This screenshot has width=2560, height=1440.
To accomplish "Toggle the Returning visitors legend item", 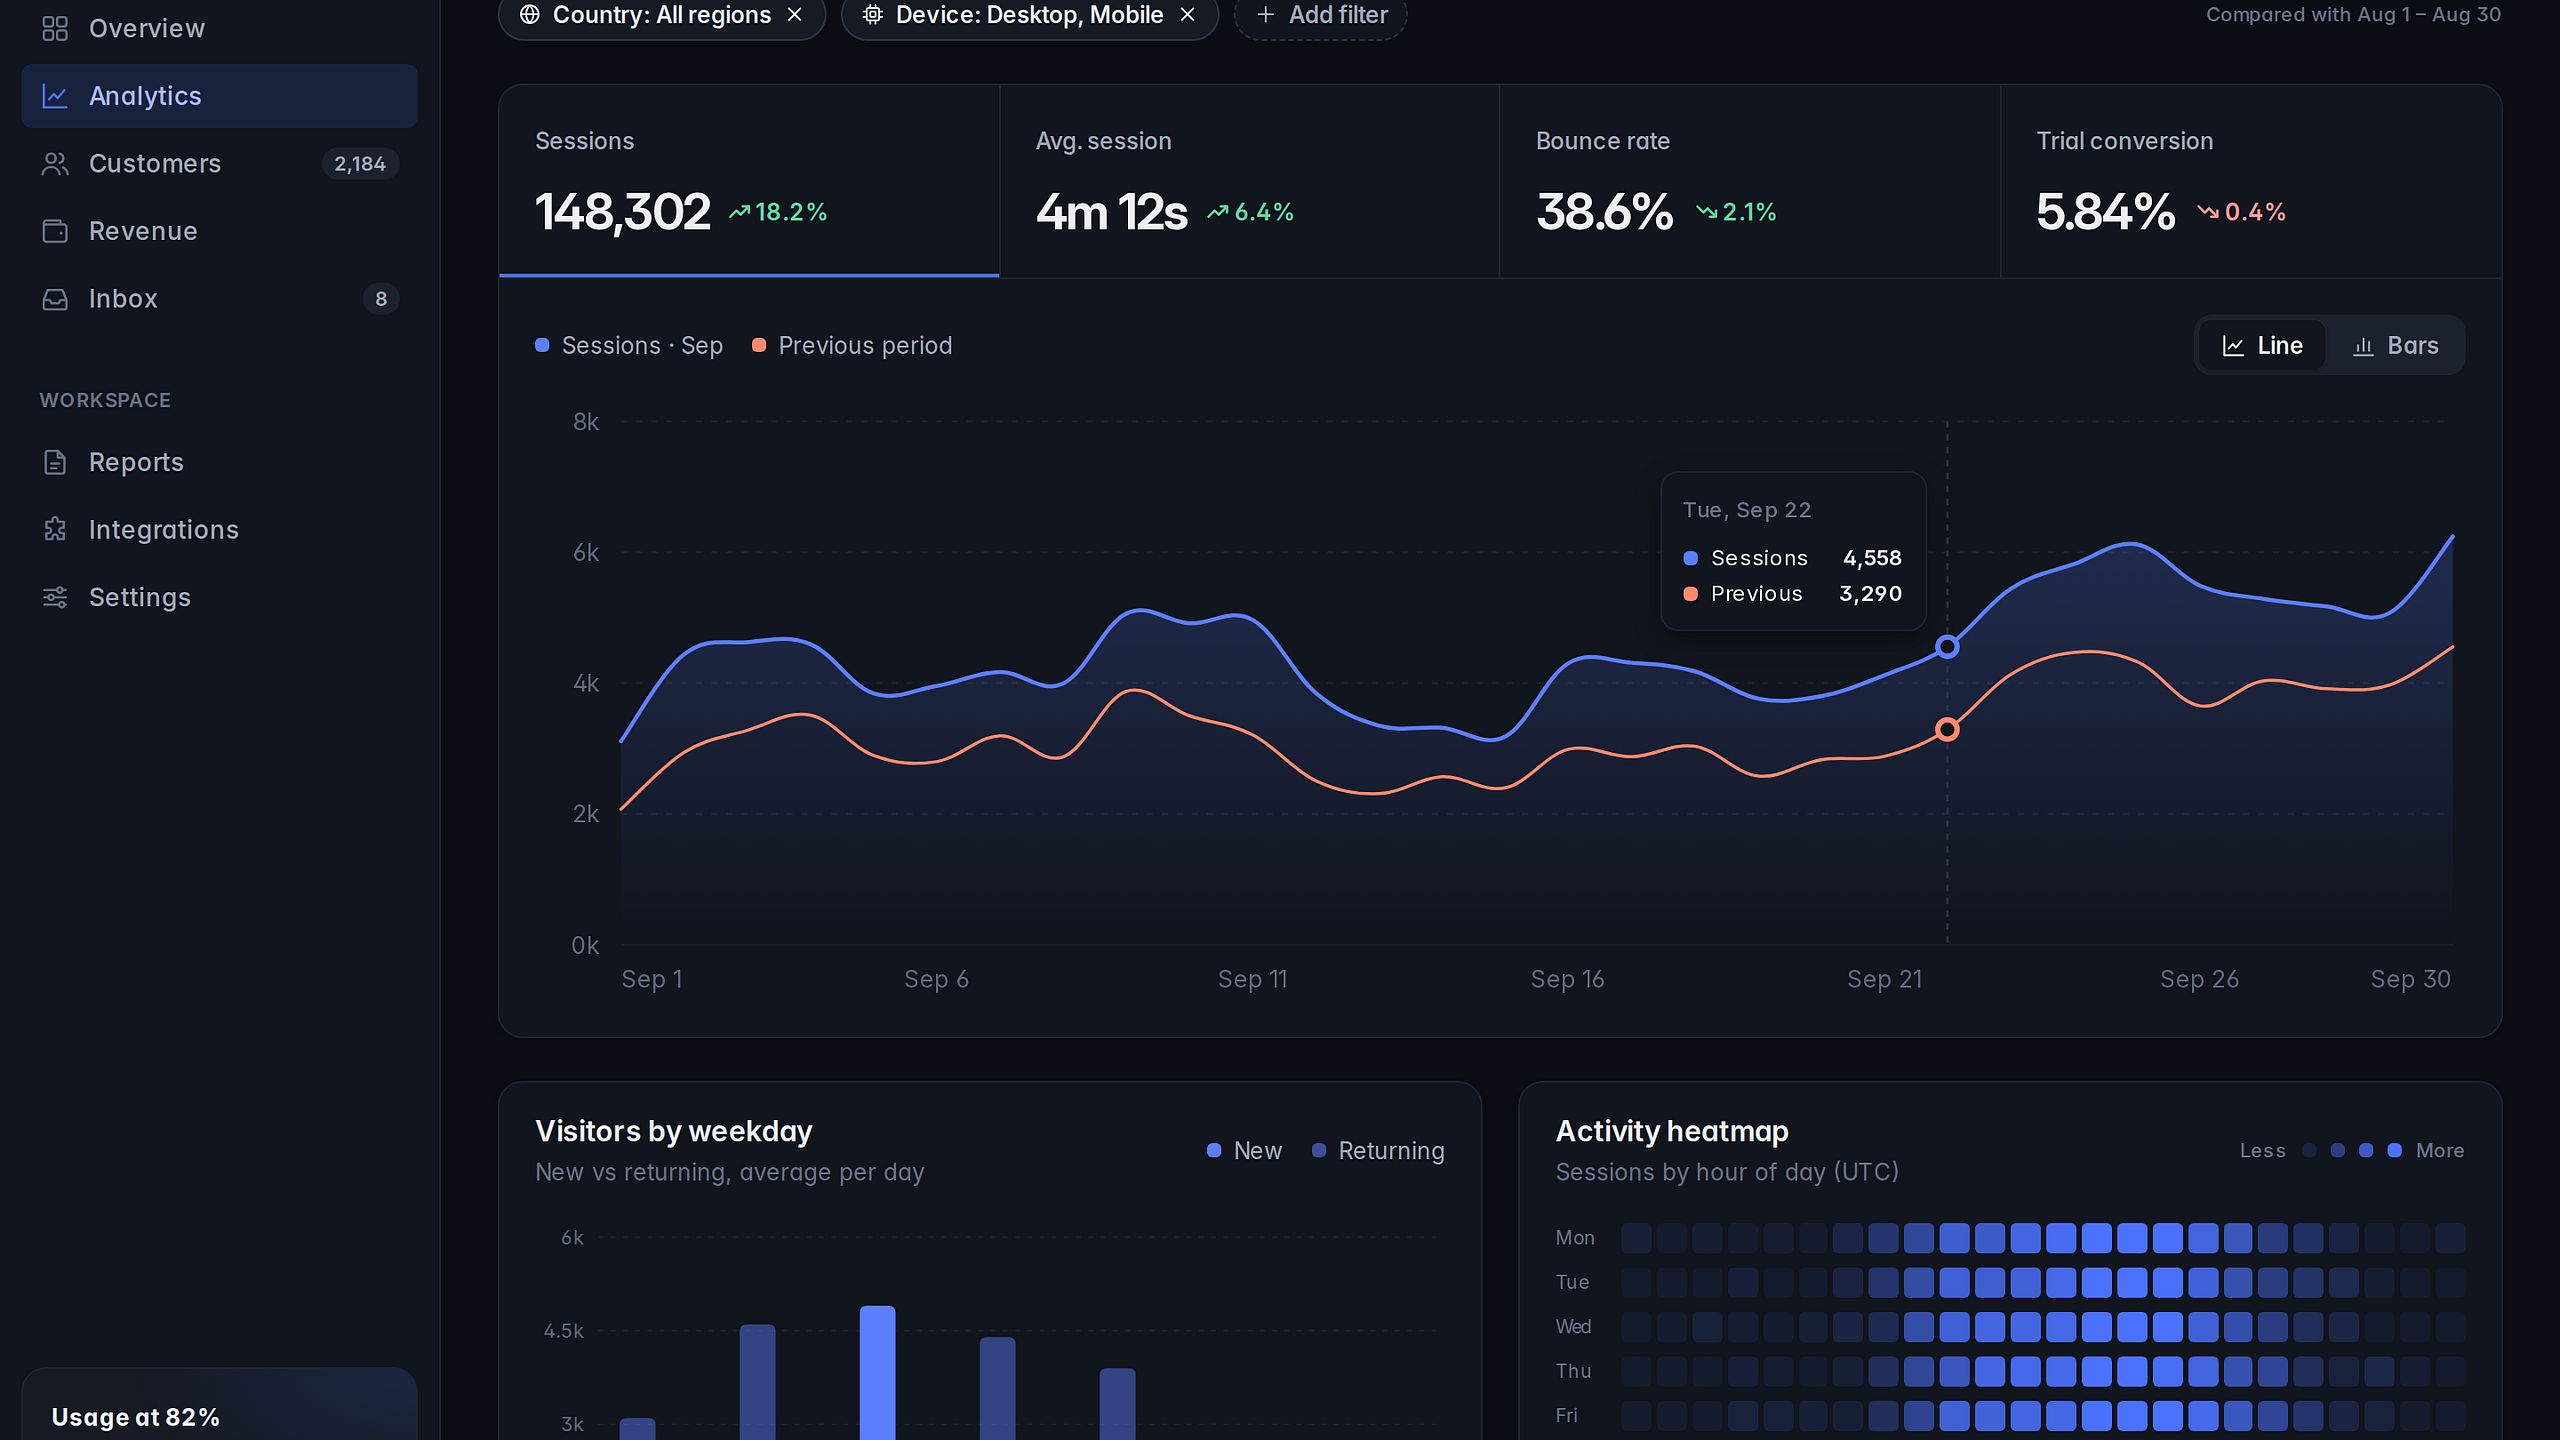I will (1378, 1151).
